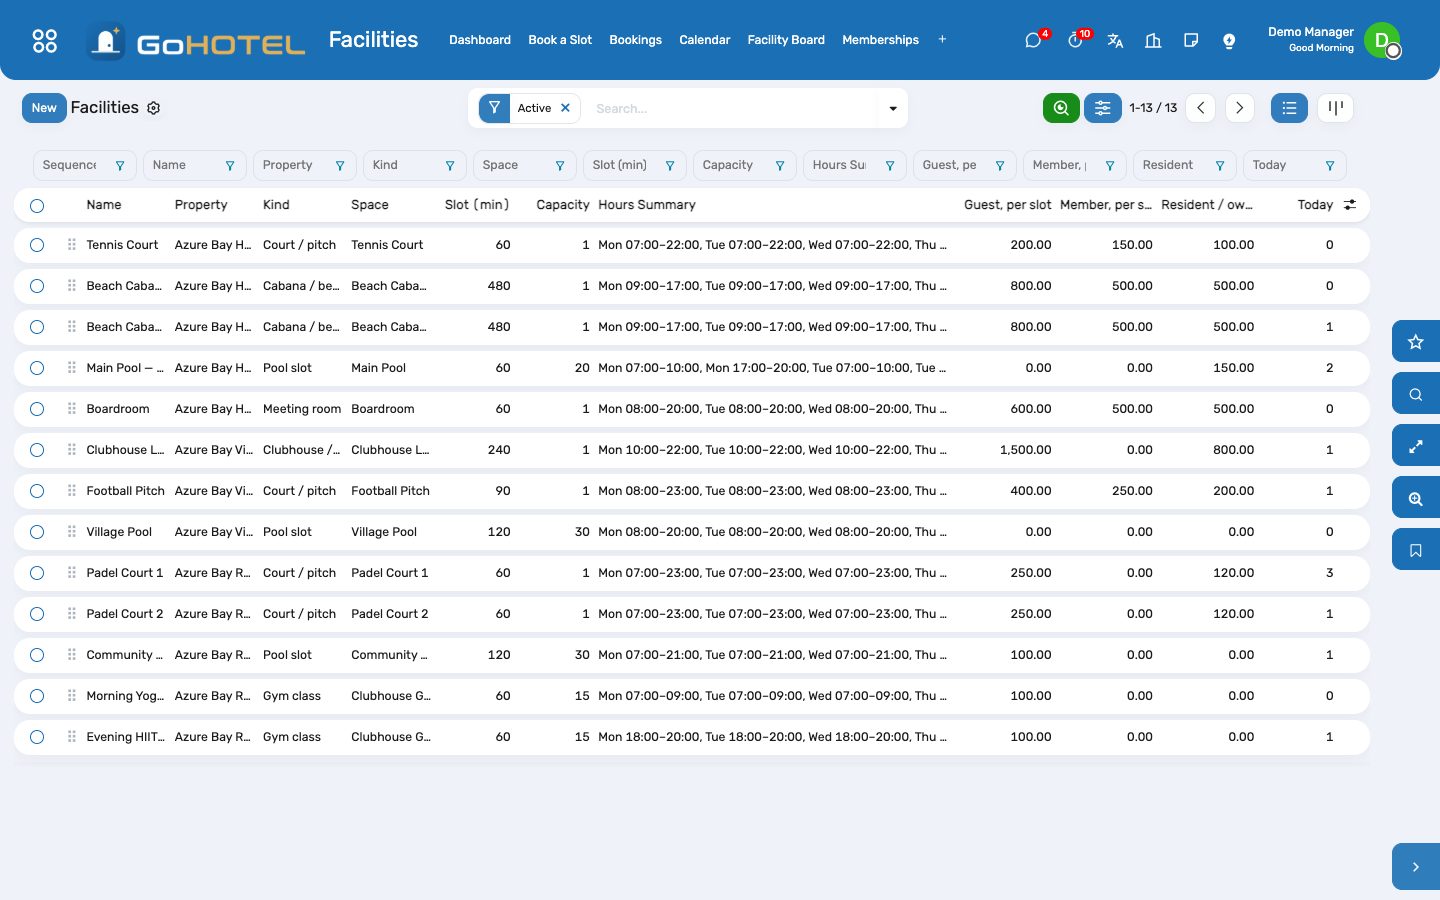Switch to kanban view
The width and height of the screenshot is (1440, 900).
1335,108
